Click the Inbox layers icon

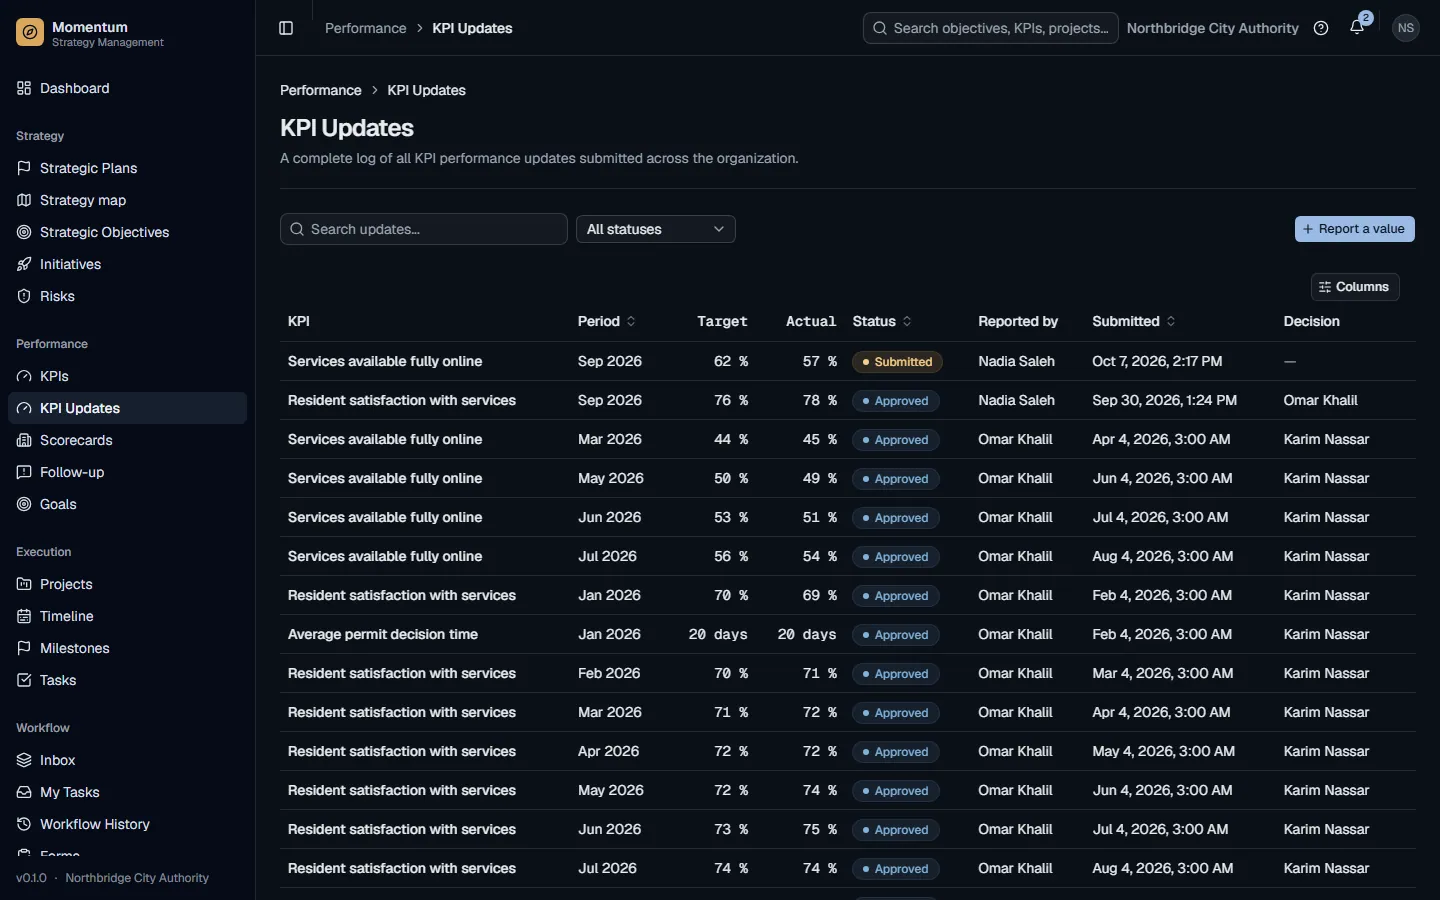click(x=24, y=760)
